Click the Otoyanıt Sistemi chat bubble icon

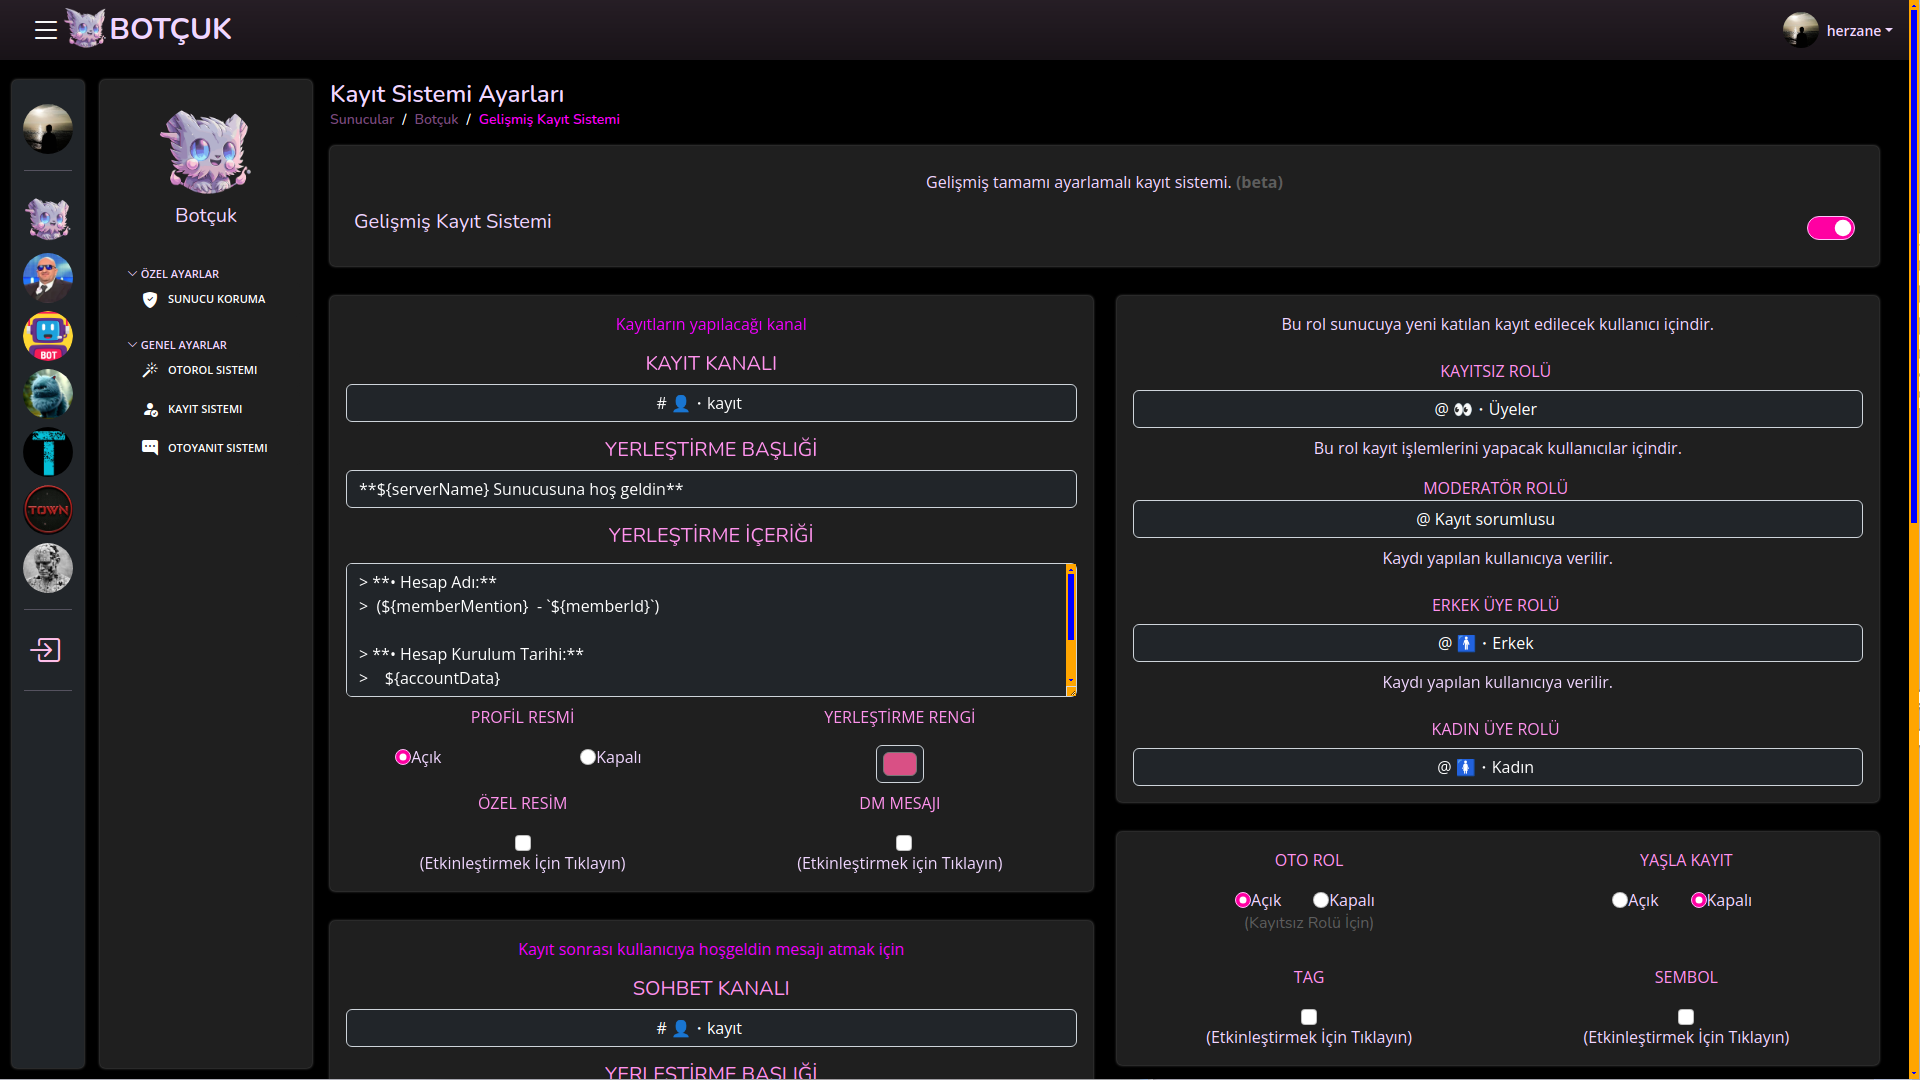150,448
